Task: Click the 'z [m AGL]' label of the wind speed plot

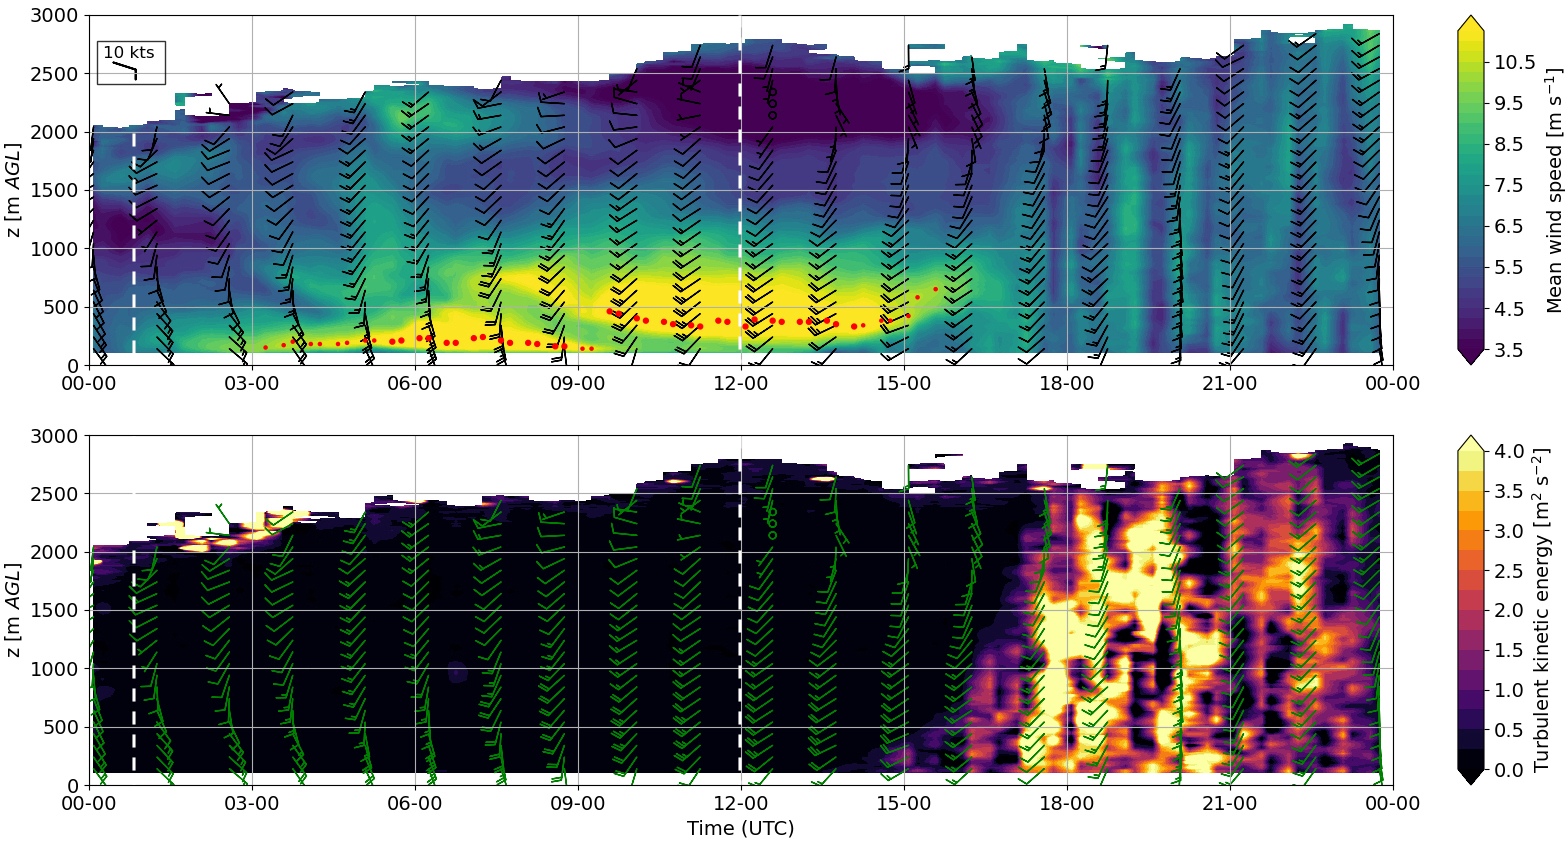Action: tap(13, 190)
